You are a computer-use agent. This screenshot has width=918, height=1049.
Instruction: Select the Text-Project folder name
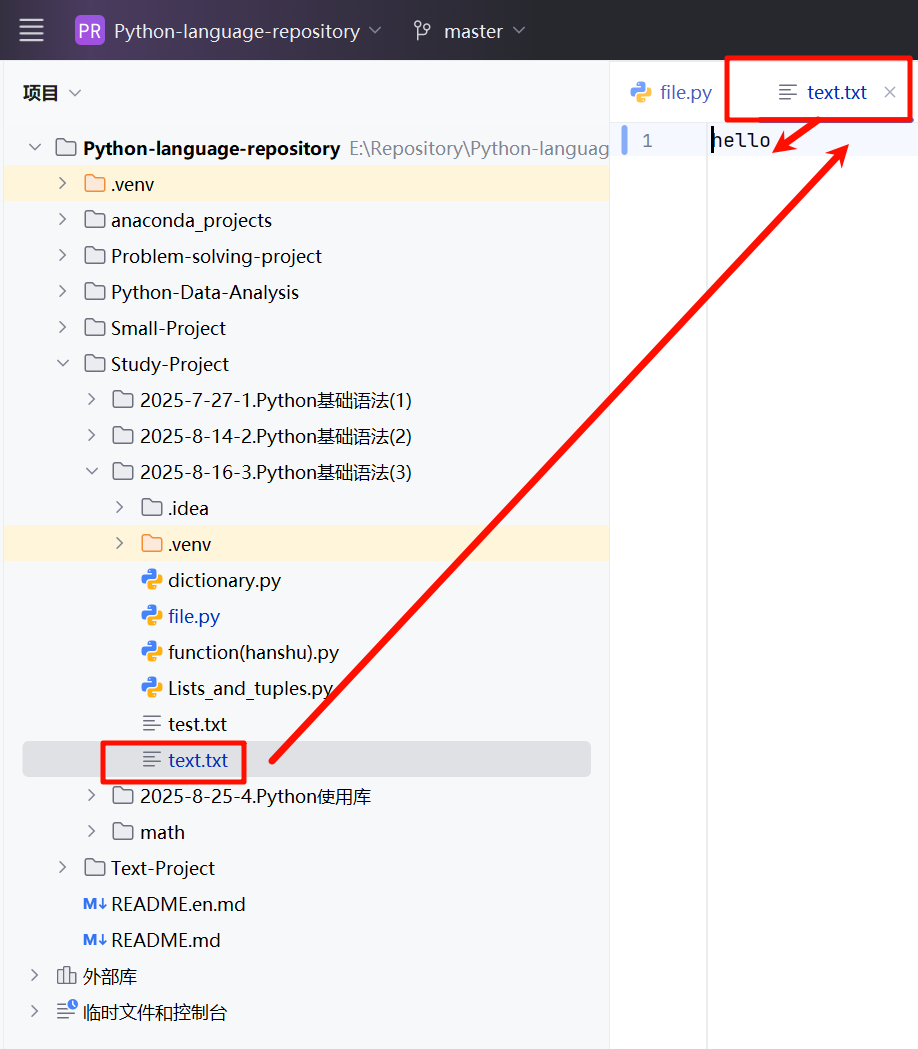tap(163, 868)
